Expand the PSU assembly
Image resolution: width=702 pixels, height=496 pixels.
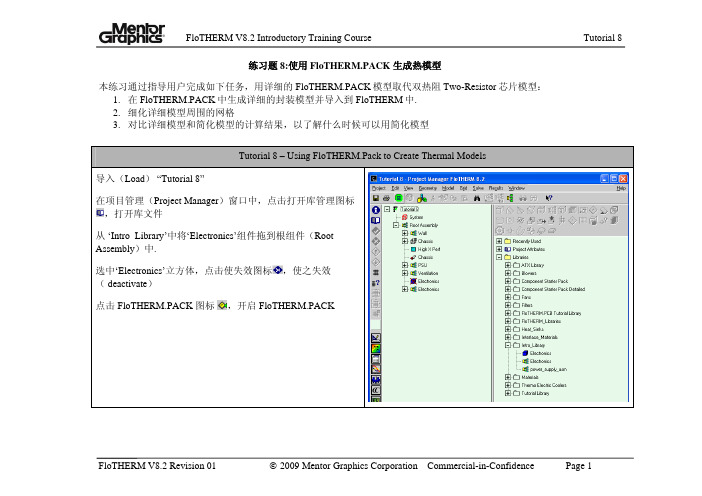(405, 265)
